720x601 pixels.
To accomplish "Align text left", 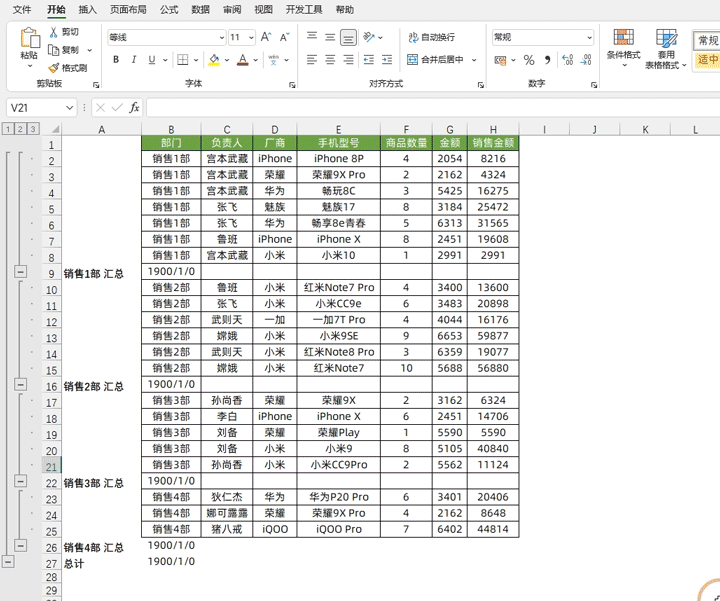I will coord(312,60).
